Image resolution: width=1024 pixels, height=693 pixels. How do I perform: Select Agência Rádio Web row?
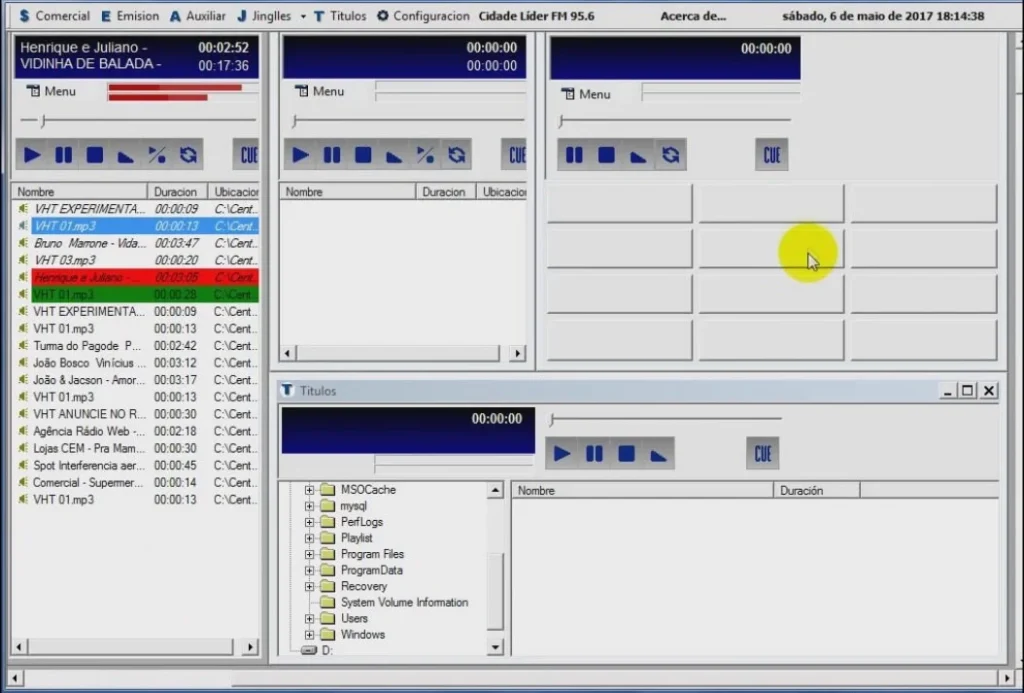(x=136, y=431)
